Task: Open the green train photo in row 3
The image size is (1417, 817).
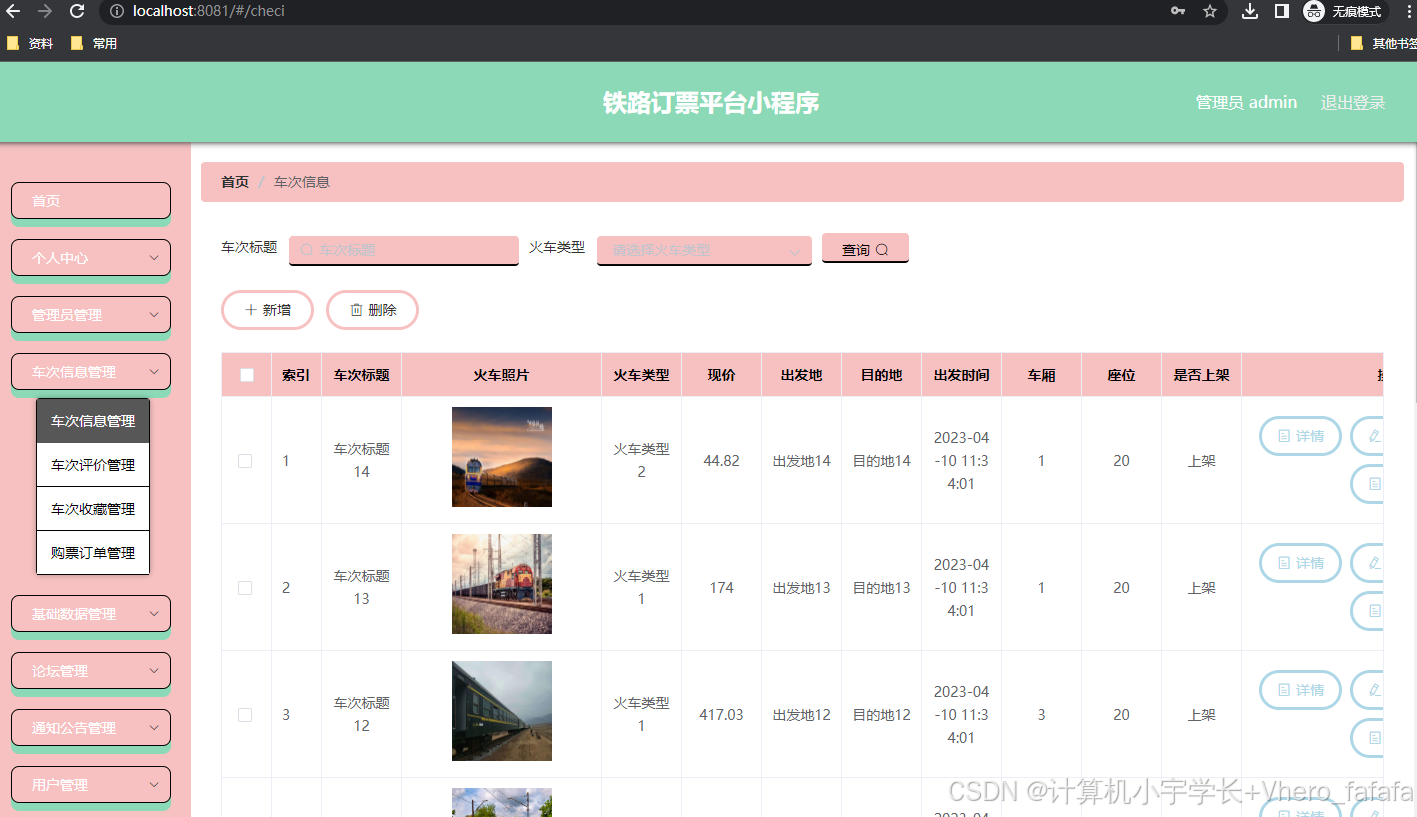Action: click(502, 711)
